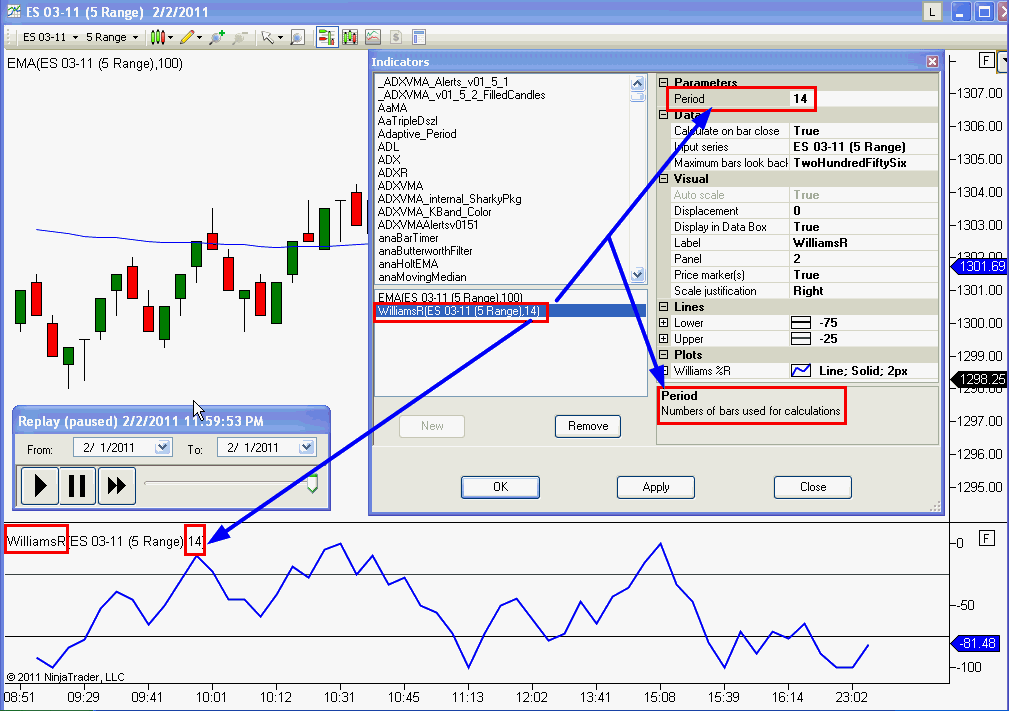This screenshot has height=711, width=1009.
Task: Click the Maximum bars look back value
Action: (864, 163)
